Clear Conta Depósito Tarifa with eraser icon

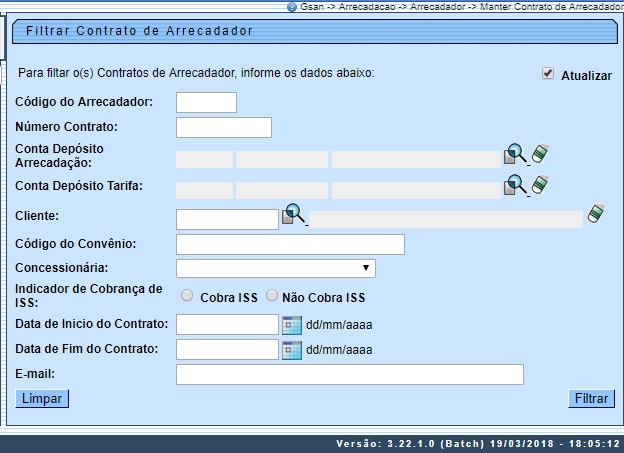[x=540, y=185]
